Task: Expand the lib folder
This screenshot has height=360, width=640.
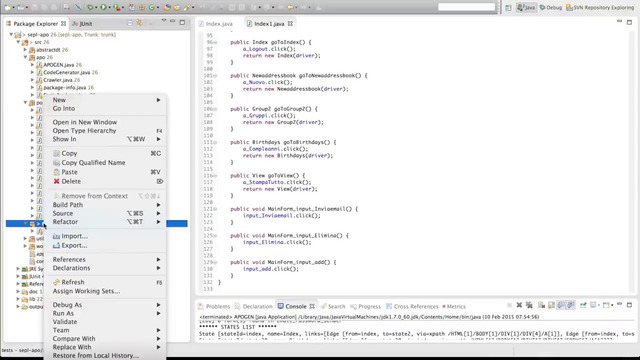Action: pos(18,299)
